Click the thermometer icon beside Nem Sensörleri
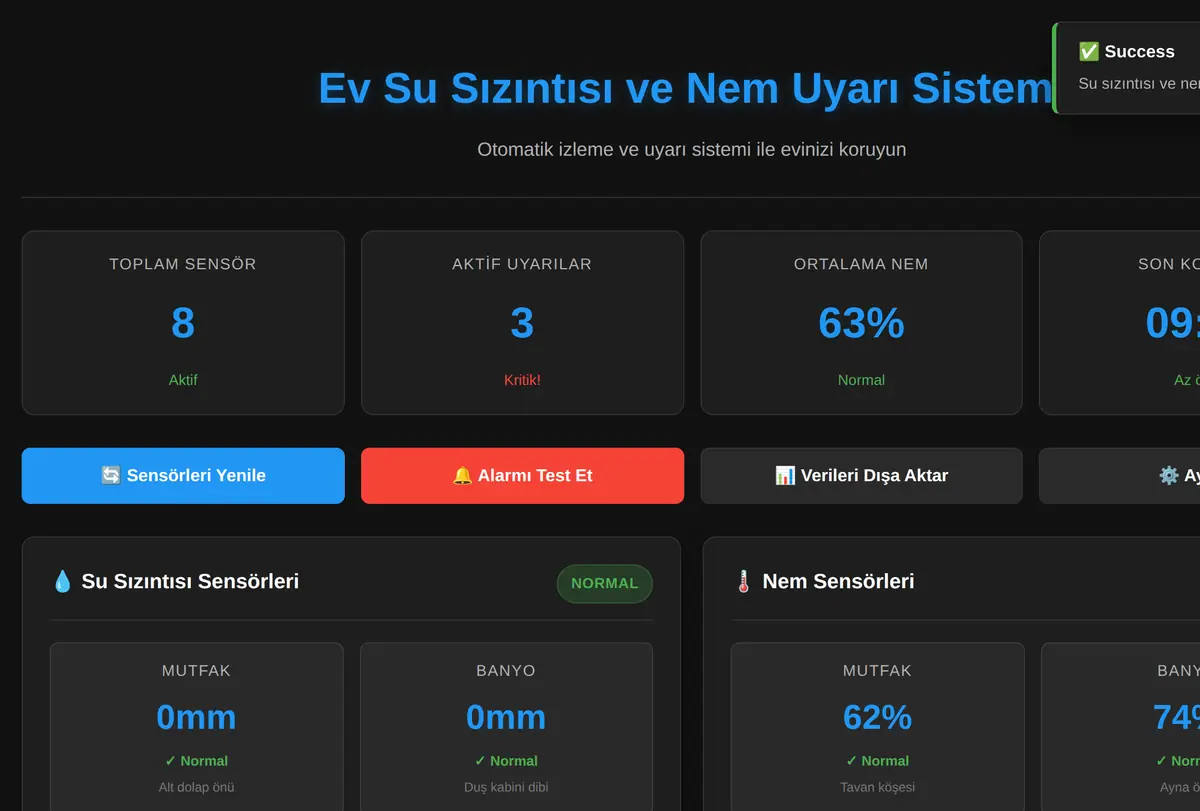1200x811 pixels. [743, 581]
